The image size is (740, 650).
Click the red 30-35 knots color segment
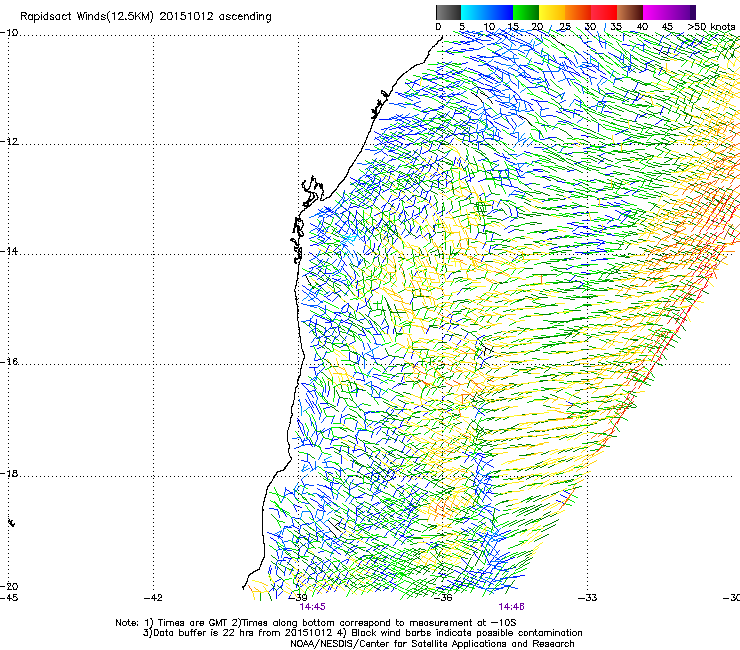click(x=604, y=12)
